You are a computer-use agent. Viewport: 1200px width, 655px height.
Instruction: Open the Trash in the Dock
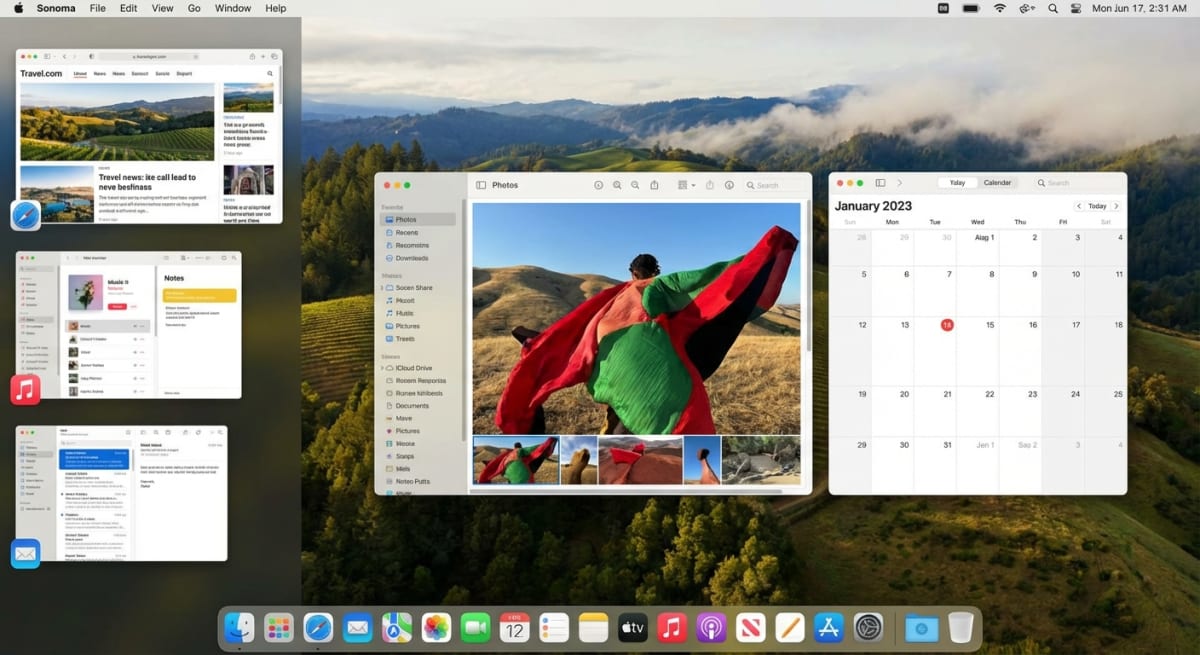(x=961, y=628)
